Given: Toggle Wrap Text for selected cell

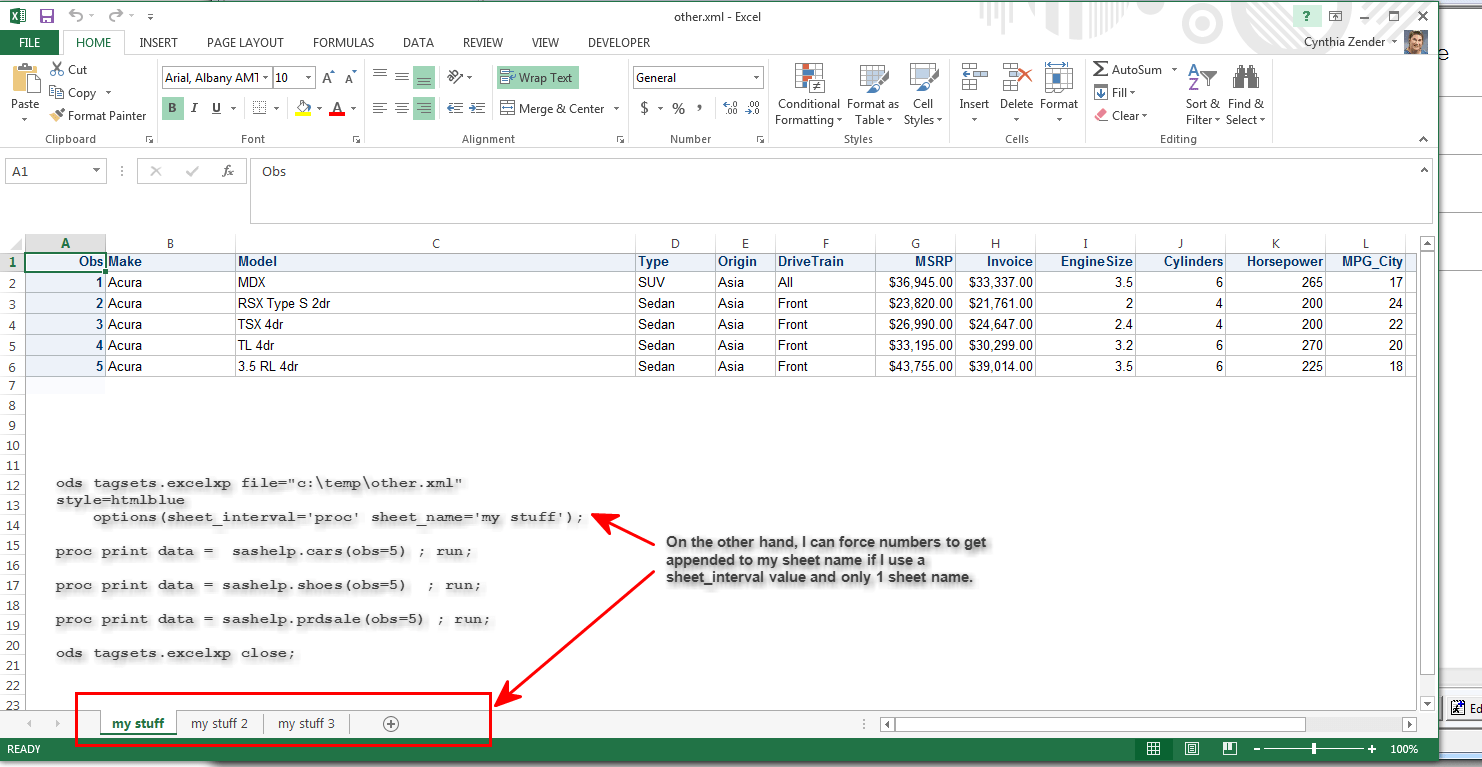Looking at the screenshot, I should pyautogui.click(x=537, y=77).
